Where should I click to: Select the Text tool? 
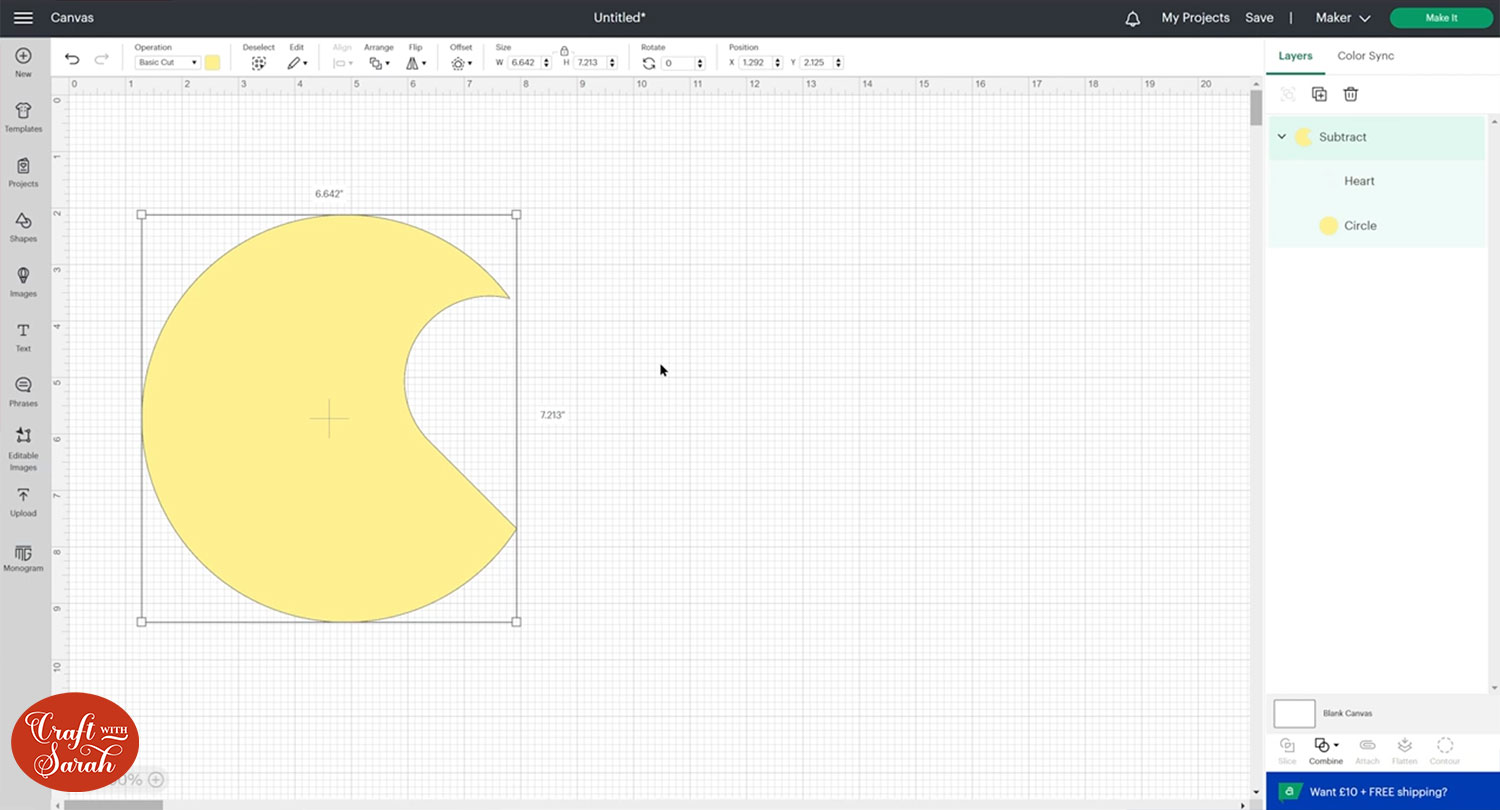23,336
